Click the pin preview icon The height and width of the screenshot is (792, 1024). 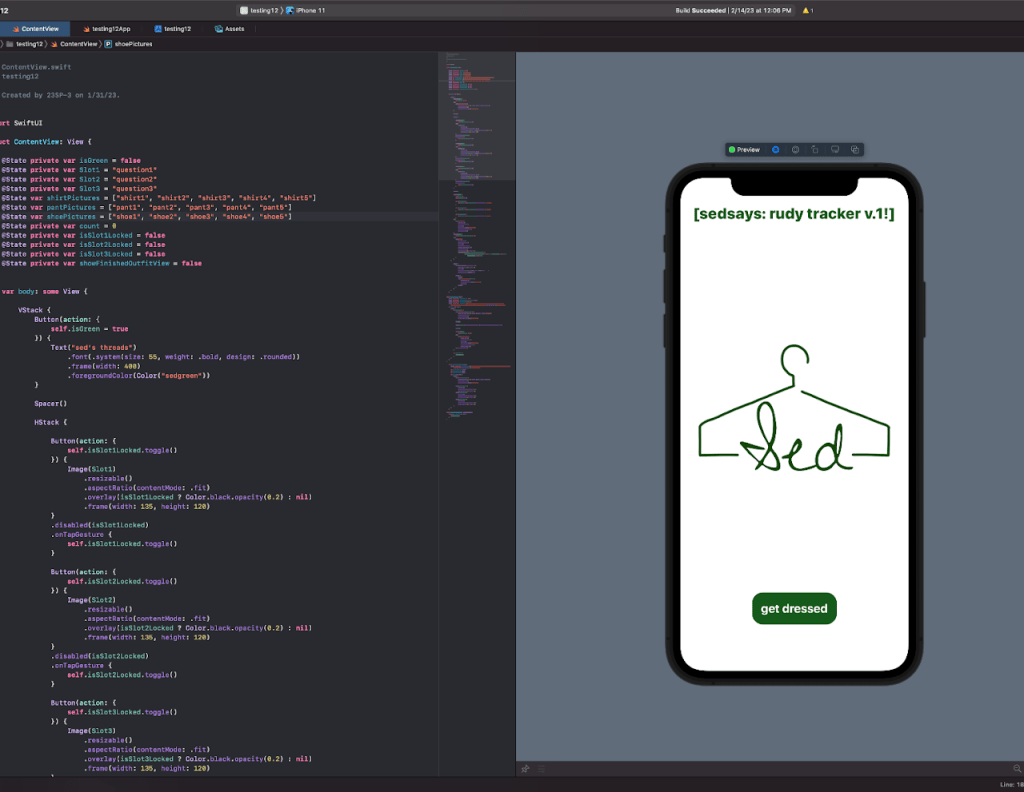pyautogui.click(x=525, y=769)
